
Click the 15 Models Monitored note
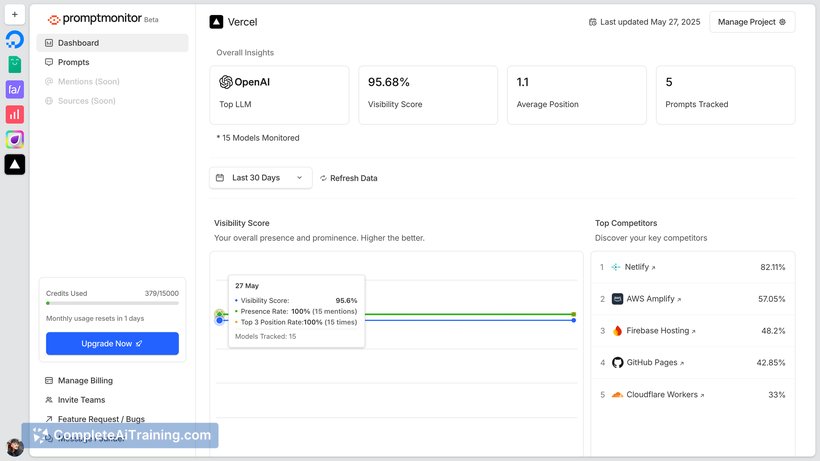click(258, 138)
